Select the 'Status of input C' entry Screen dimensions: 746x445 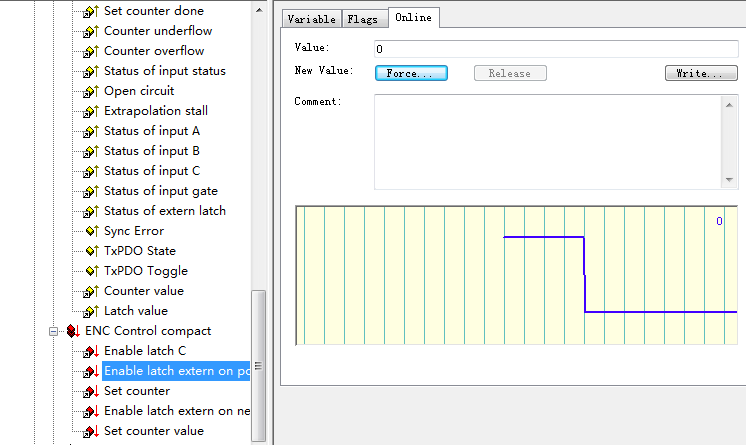[152, 171]
